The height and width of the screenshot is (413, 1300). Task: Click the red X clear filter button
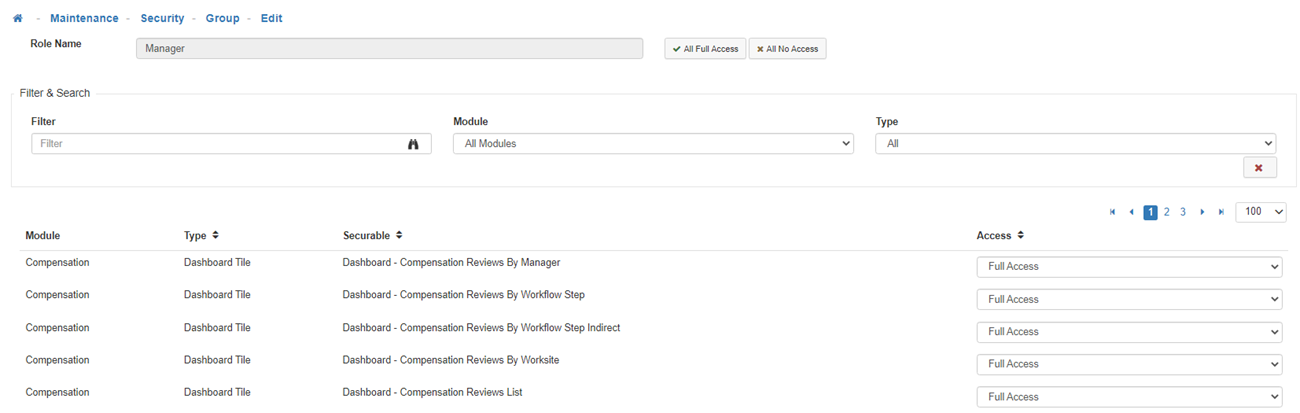pos(1259,168)
